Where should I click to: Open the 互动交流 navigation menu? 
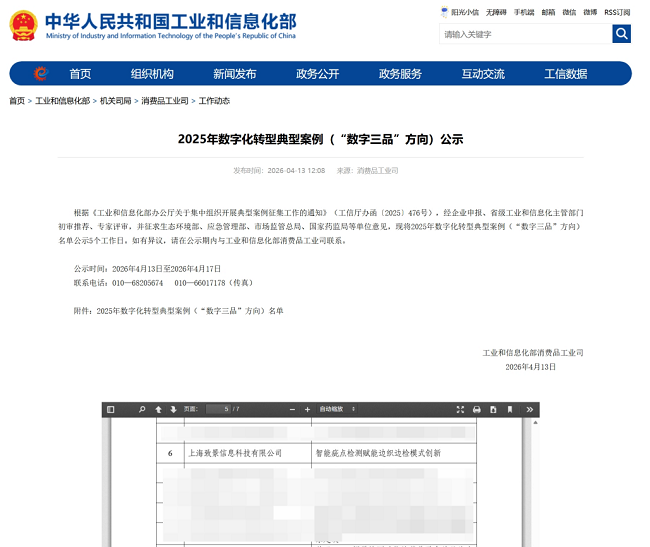(483, 74)
